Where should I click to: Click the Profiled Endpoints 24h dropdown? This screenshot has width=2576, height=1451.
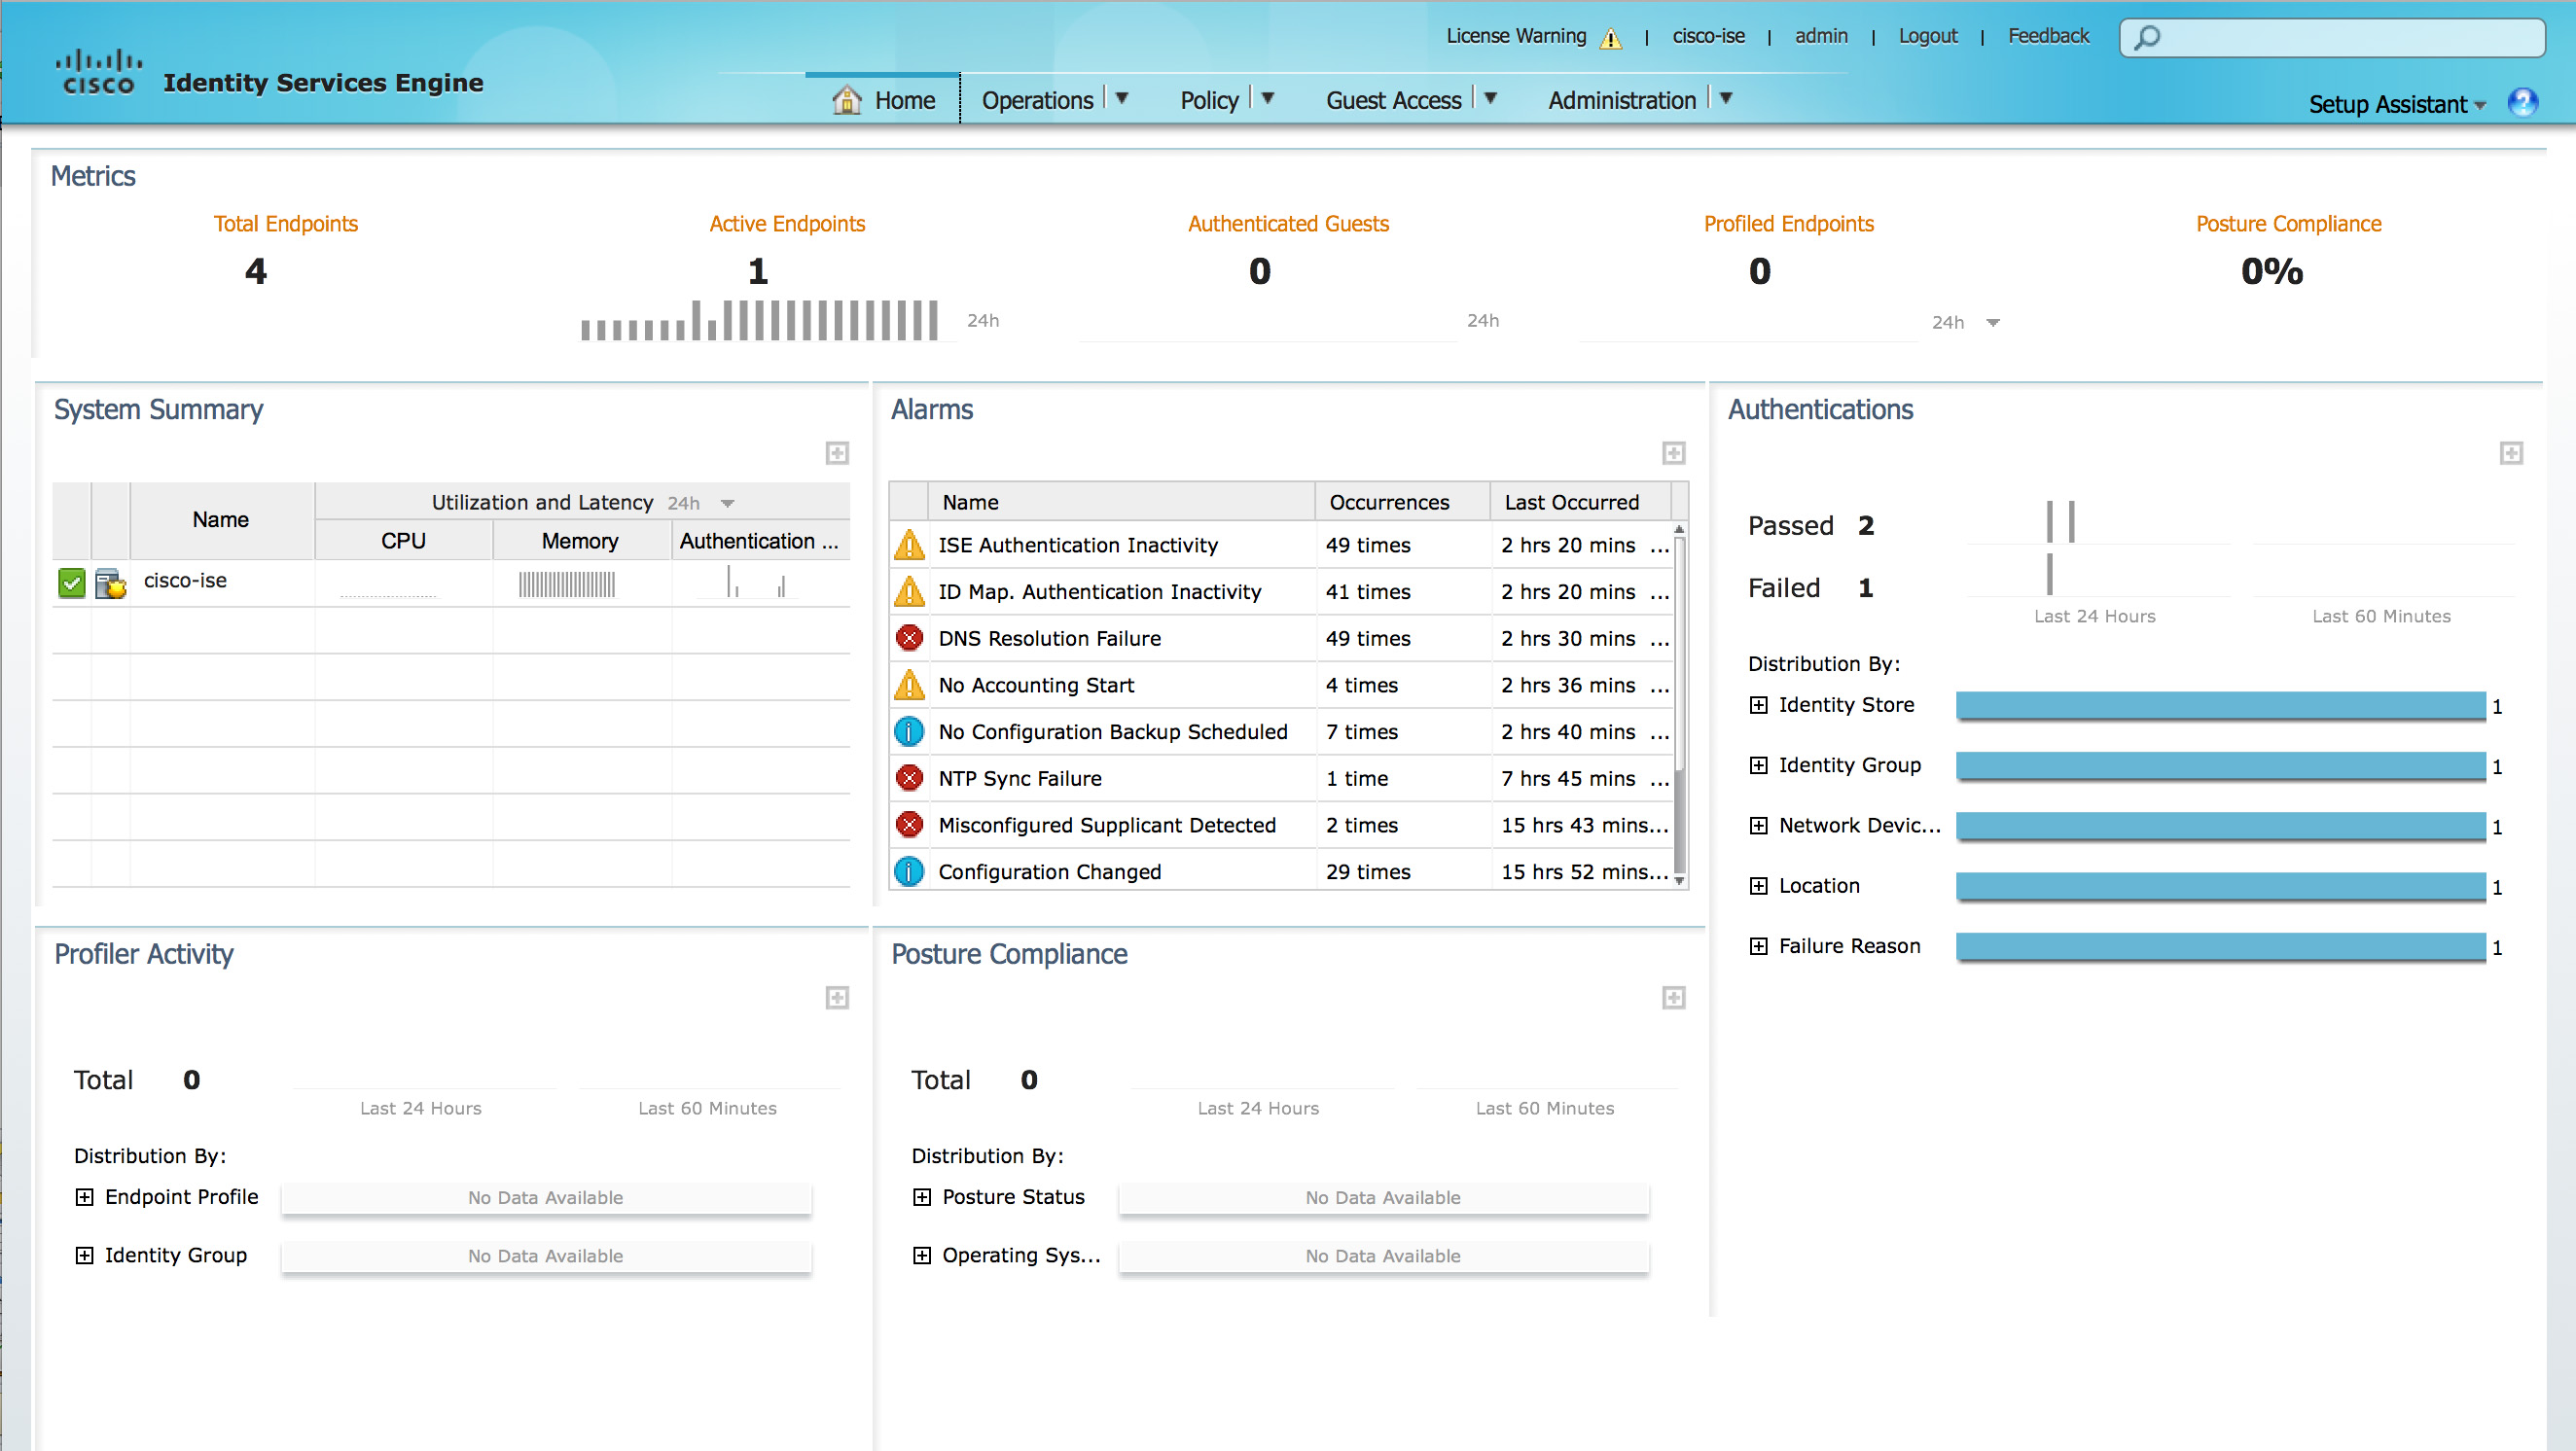pos(1962,320)
